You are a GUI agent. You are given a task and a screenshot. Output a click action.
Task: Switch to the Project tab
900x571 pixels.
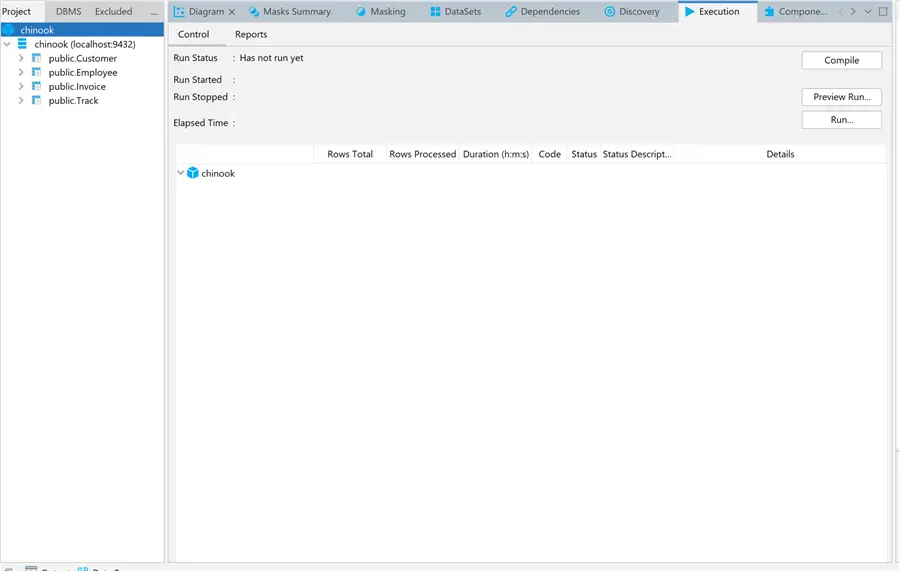pyautogui.click(x=17, y=11)
